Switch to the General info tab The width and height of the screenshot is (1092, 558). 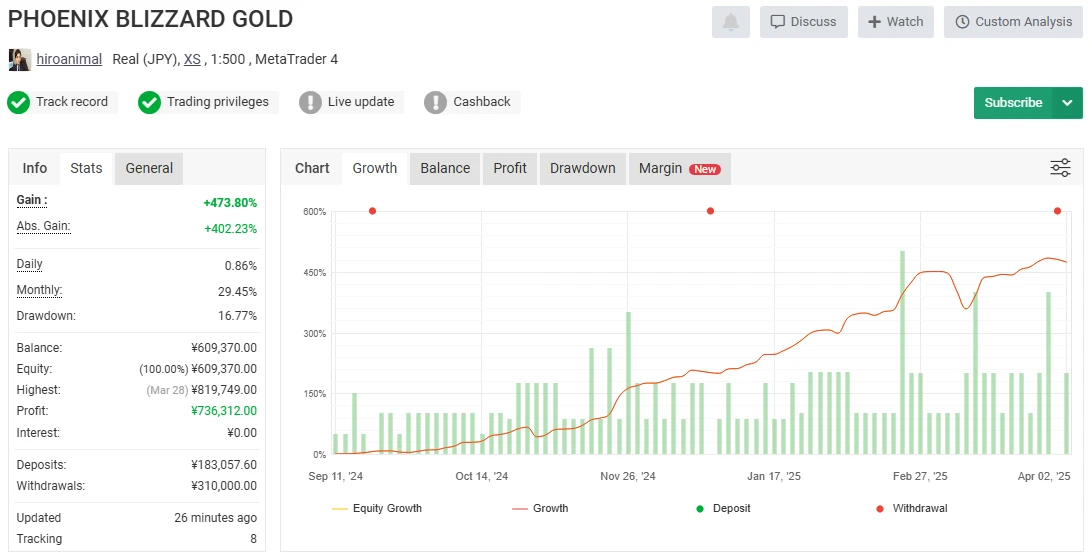click(149, 168)
